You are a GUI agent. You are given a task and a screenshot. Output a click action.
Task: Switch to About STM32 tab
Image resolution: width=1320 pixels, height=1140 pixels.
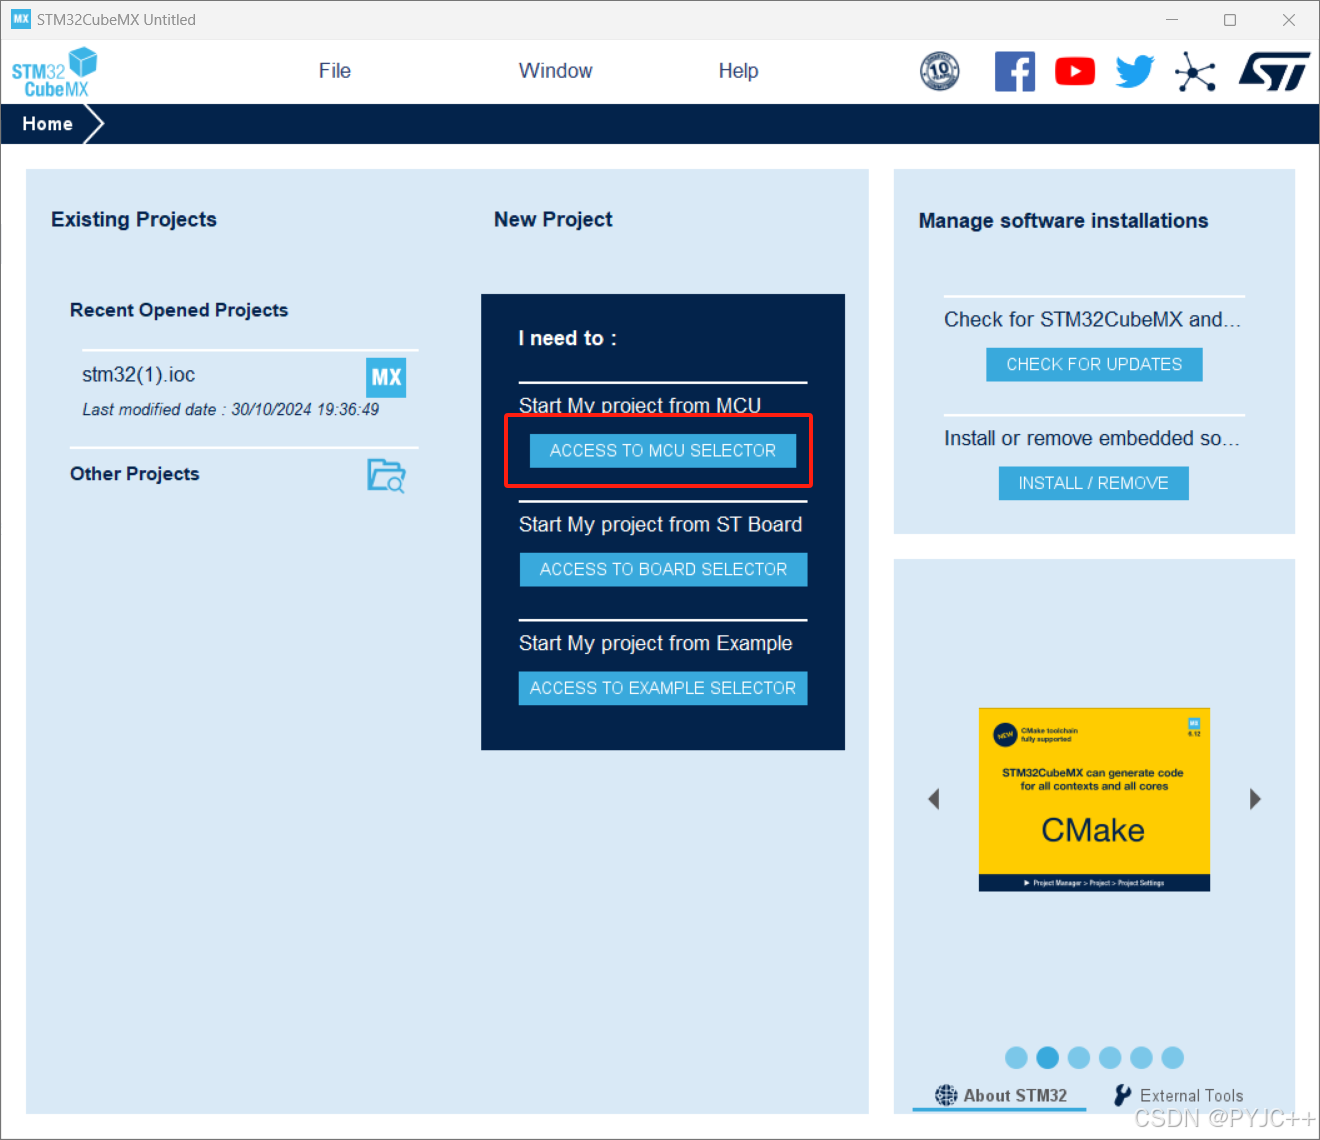click(1001, 1095)
